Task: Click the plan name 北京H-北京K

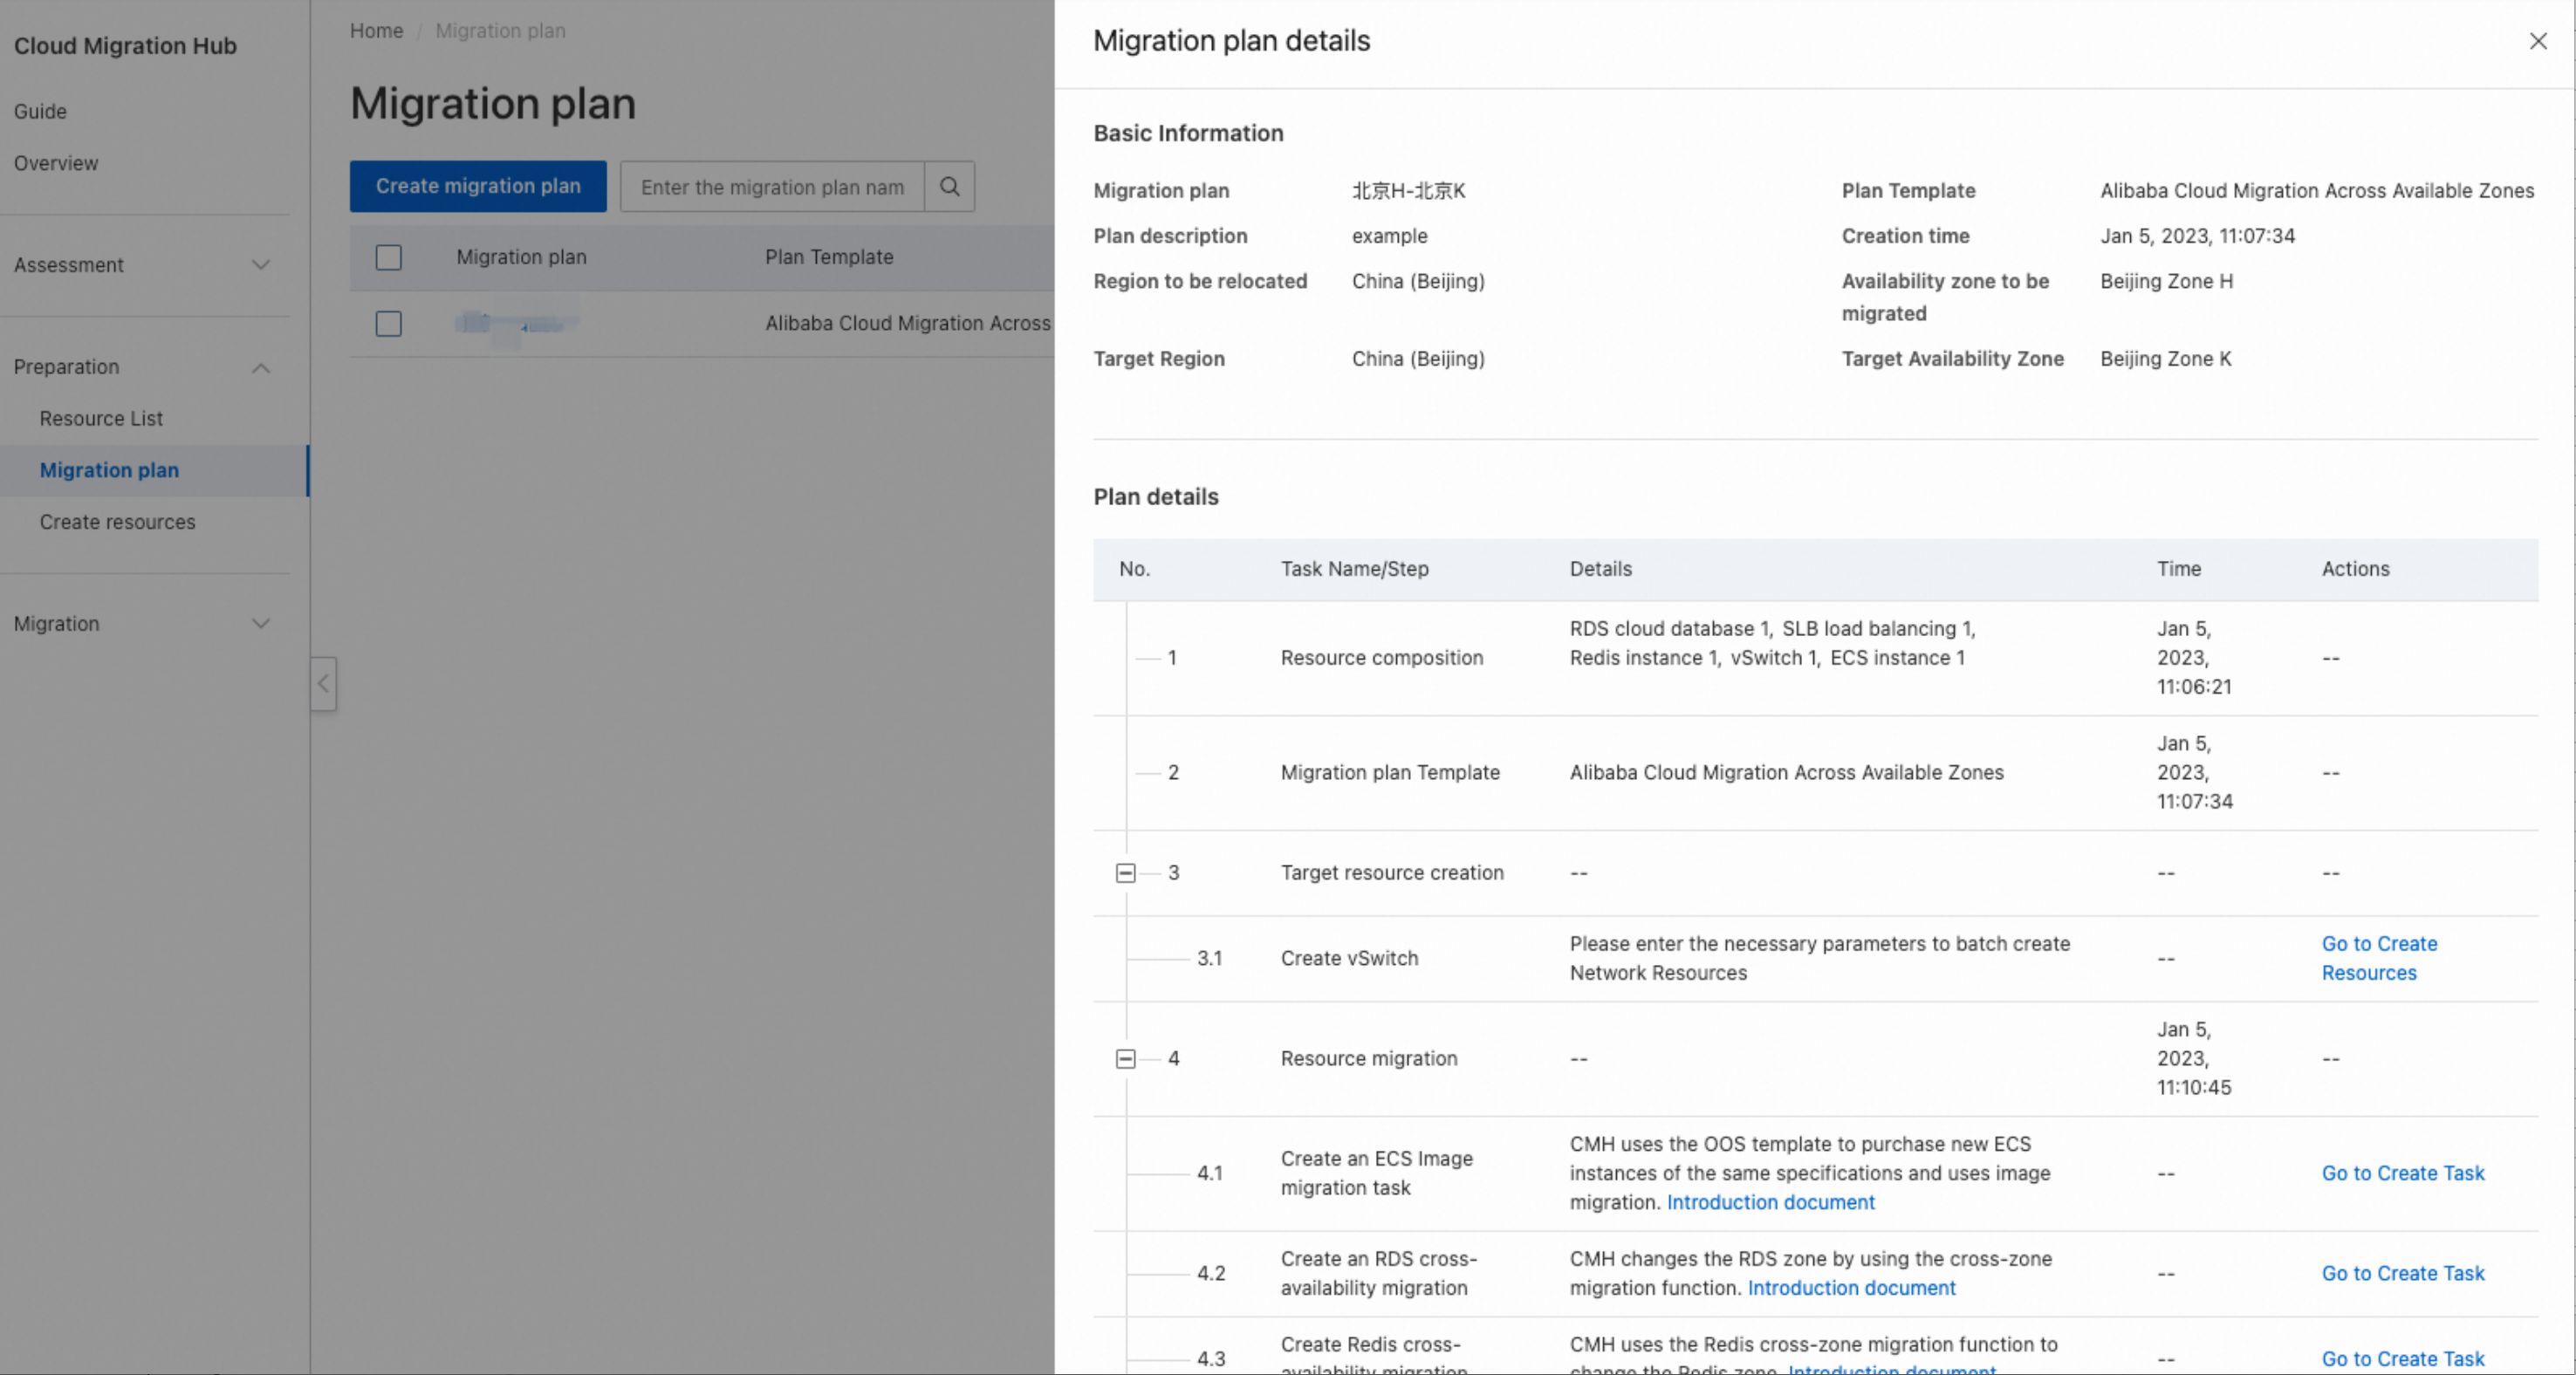Action: pos(1408,191)
